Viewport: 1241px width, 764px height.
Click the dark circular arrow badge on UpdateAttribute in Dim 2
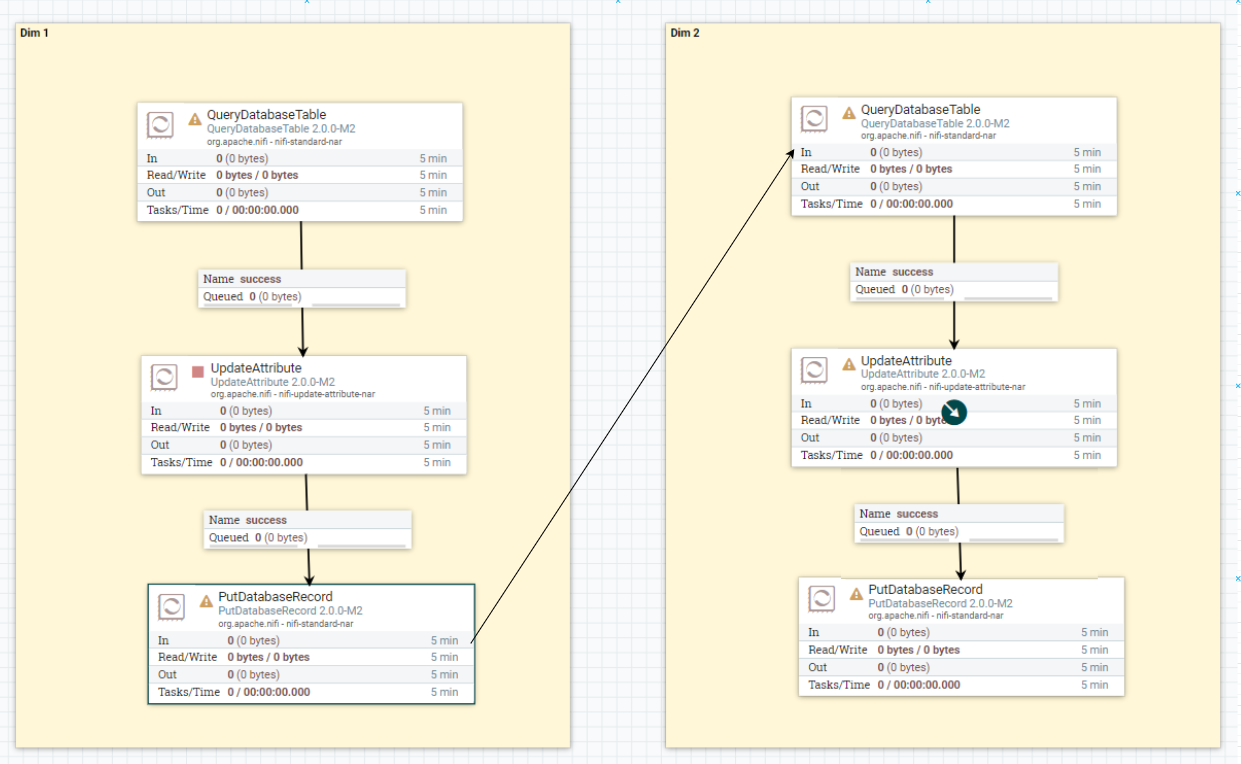coord(952,412)
